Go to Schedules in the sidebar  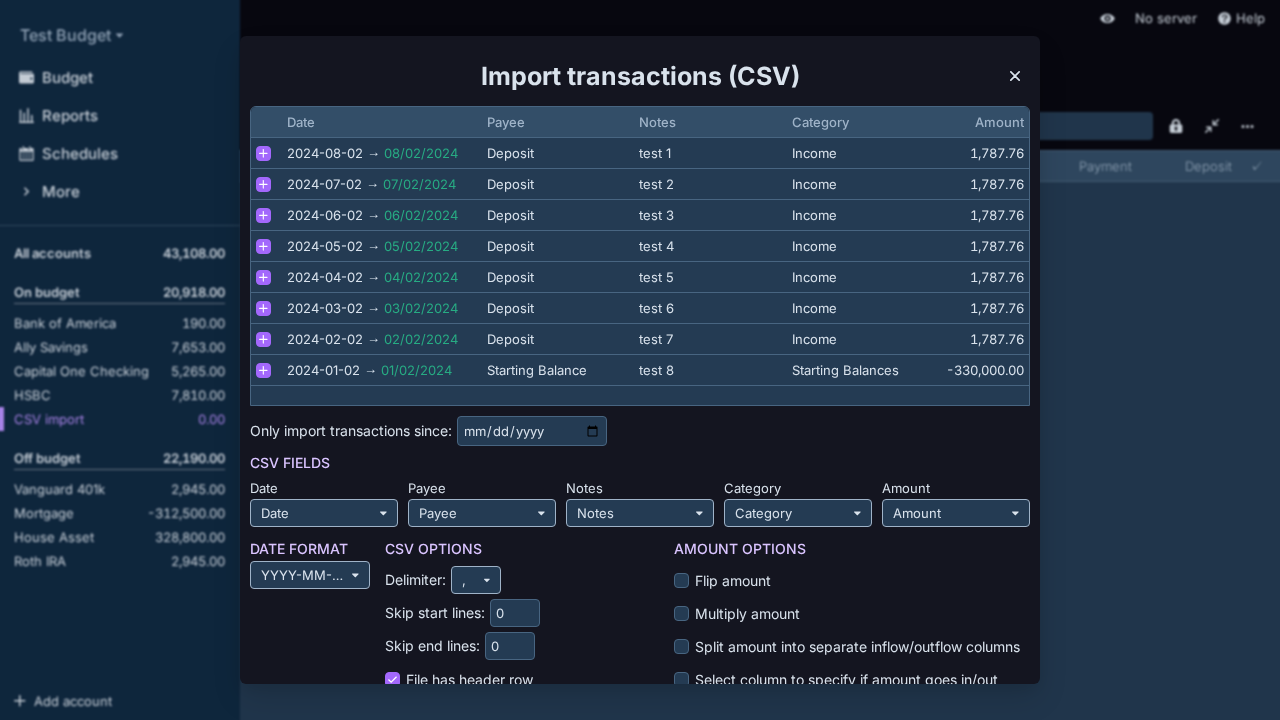[79, 154]
